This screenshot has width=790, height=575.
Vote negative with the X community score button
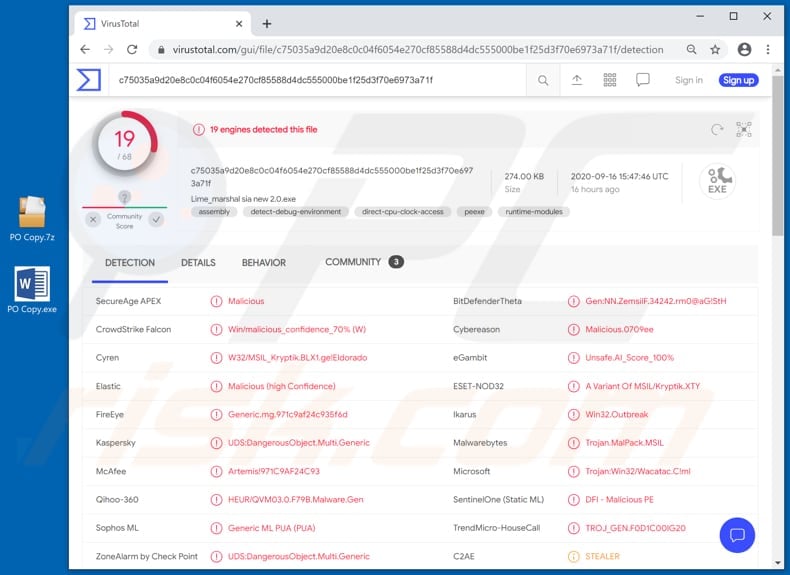coord(93,220)
